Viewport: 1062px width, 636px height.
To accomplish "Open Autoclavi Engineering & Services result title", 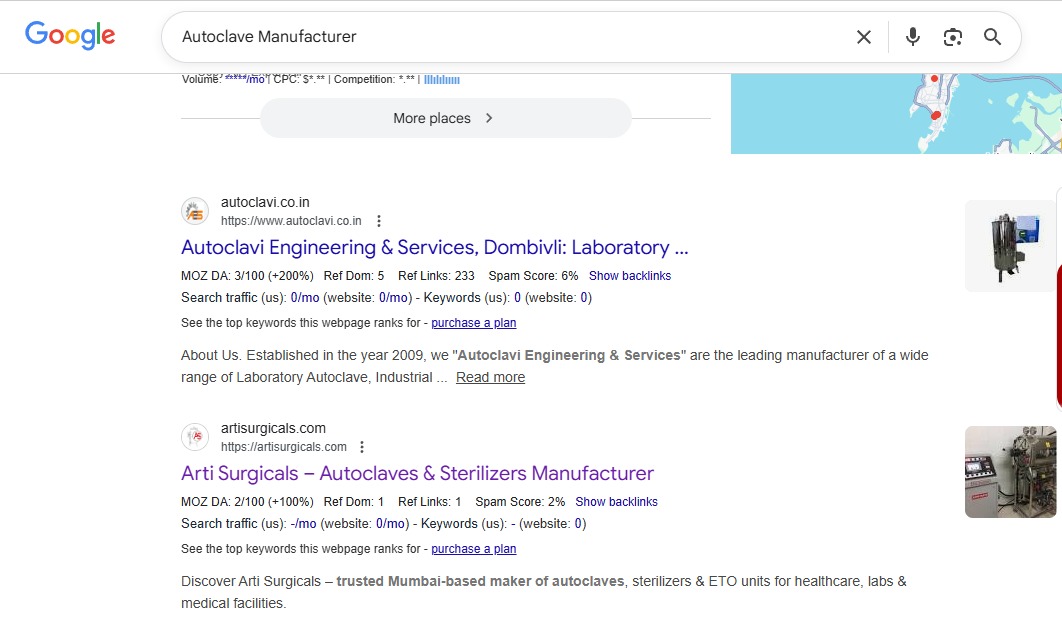I will (434, 247).
